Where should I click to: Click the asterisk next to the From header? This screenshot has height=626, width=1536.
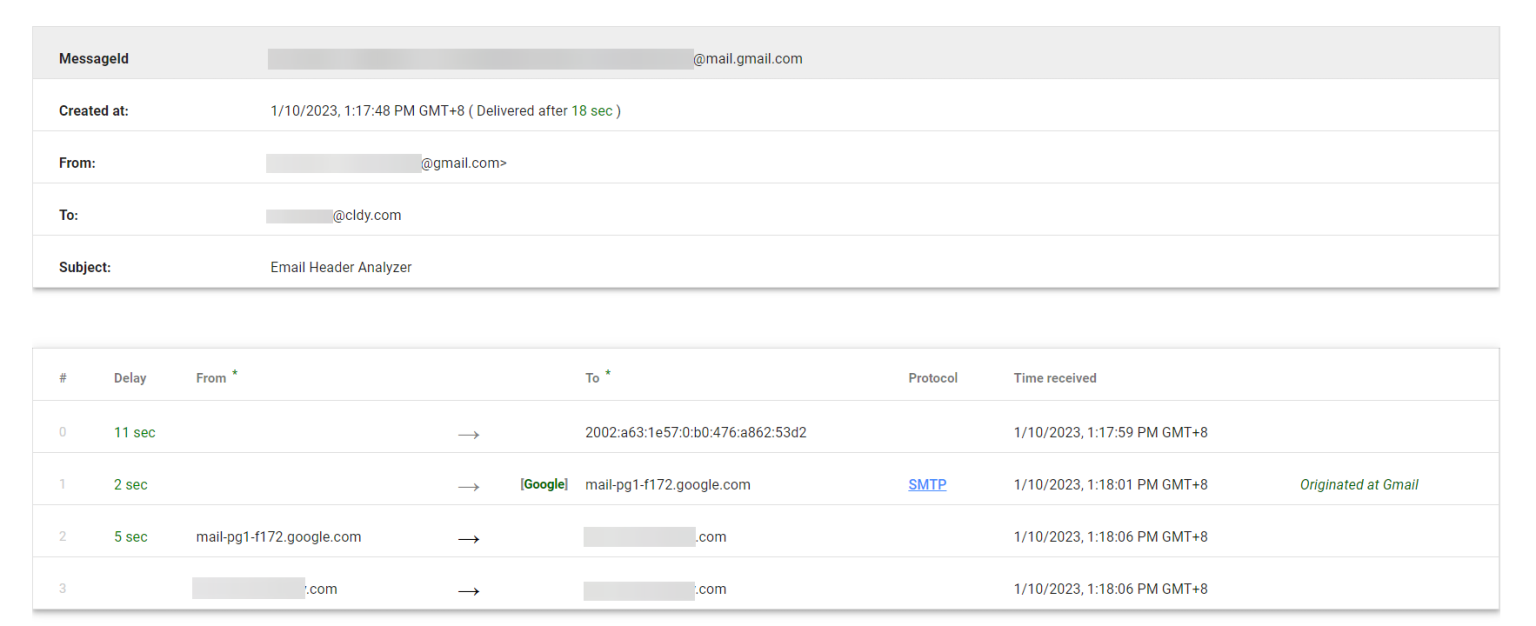tap(234, 371)
